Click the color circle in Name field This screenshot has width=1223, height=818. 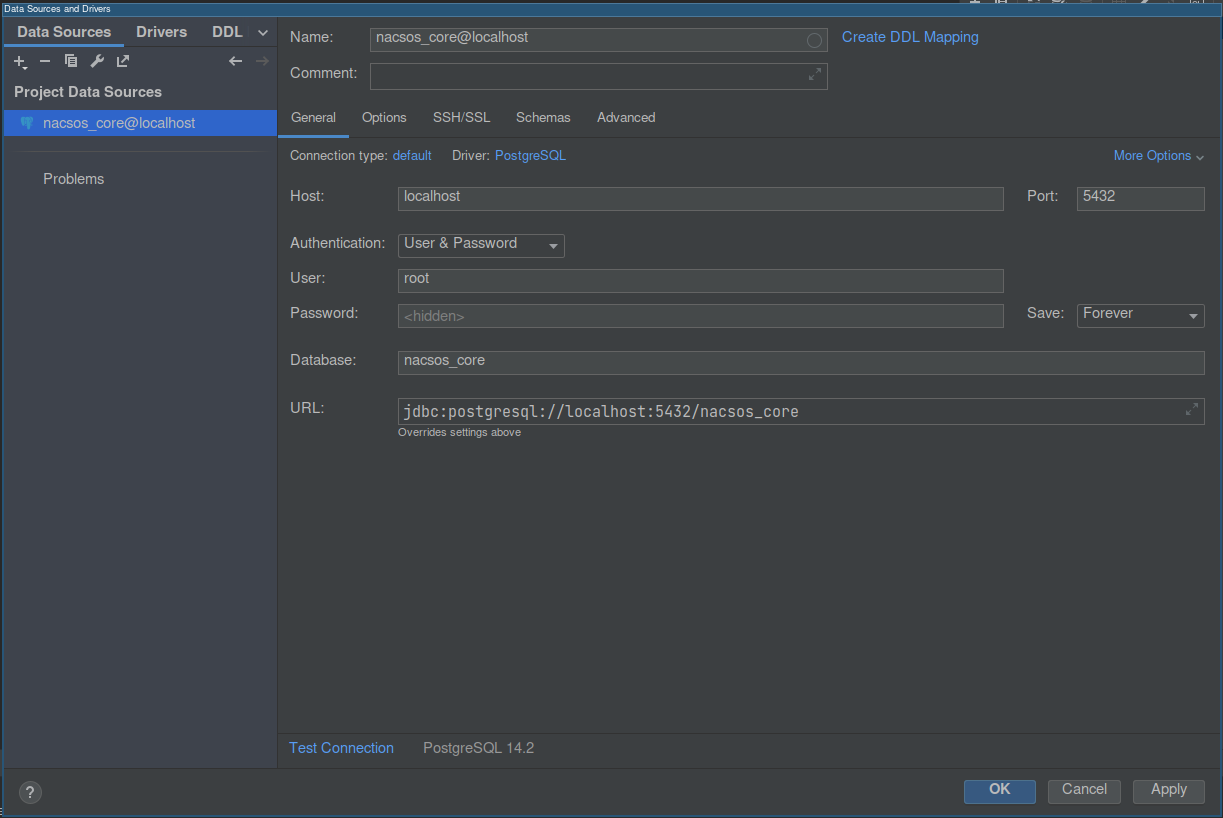pos(814,40)
